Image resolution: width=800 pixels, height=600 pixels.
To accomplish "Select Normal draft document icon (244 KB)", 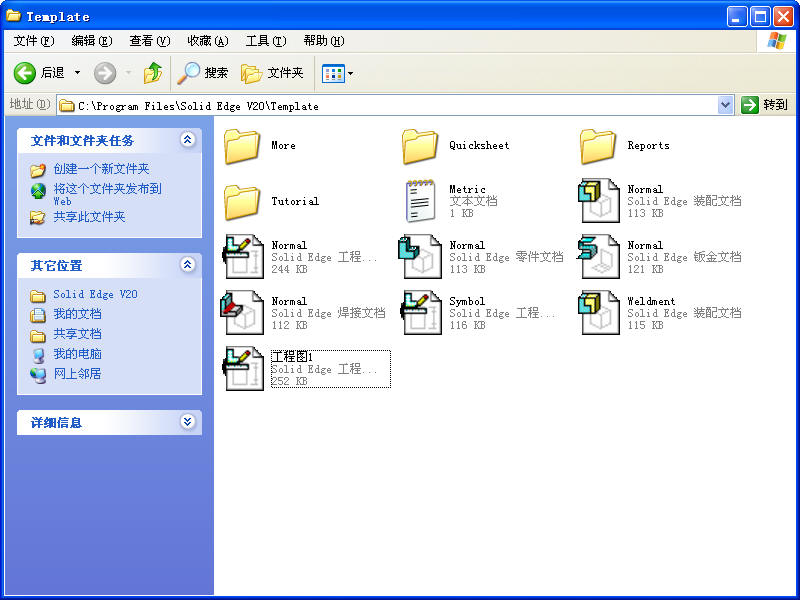I will click(x=243, y=257).
